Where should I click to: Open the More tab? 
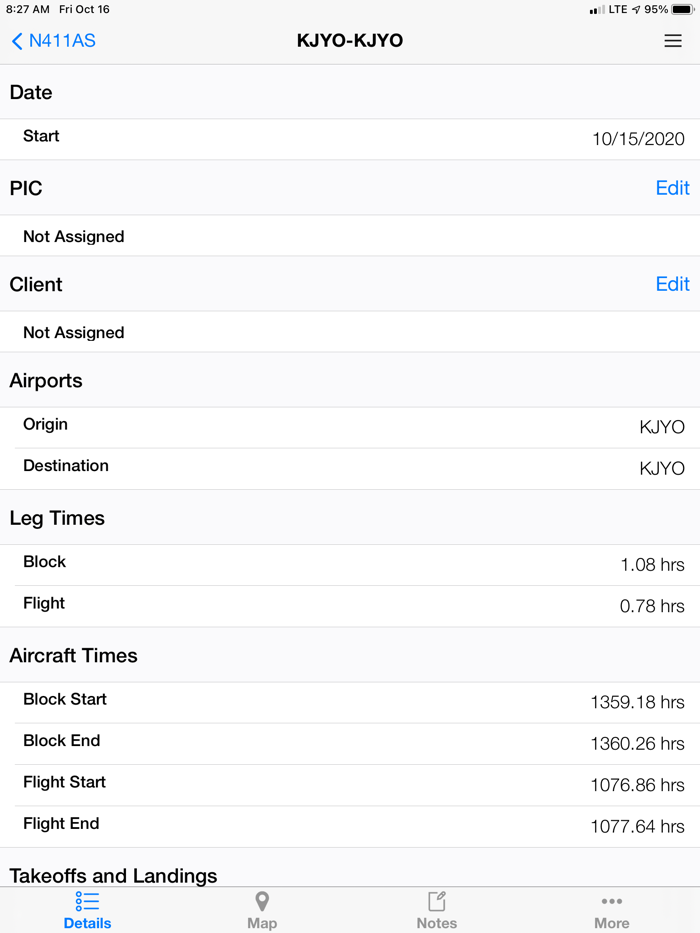point(612,911)
